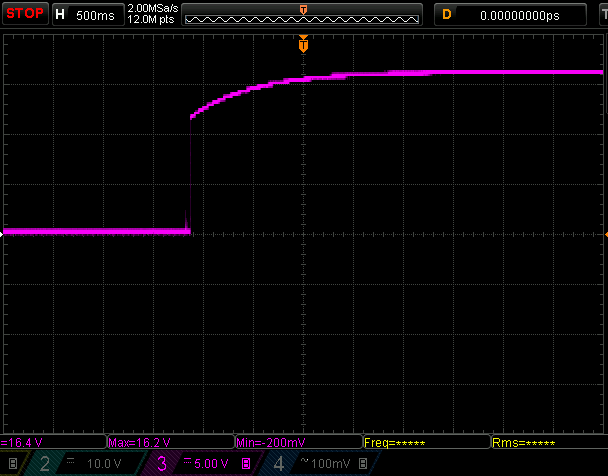Click channel 3 bandwidth limit B icon
Viewport: 608px width, 476px height.
pos(246,464)
